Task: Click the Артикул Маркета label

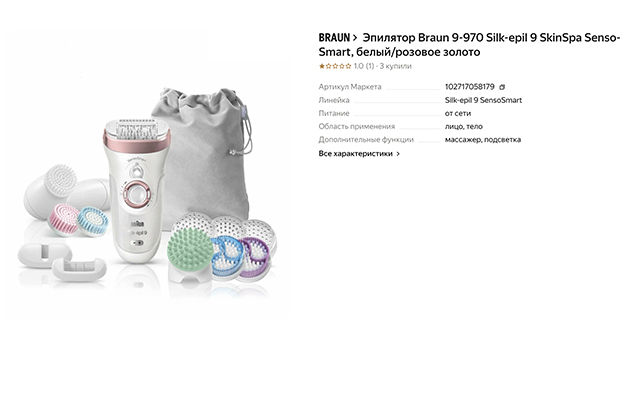Action: coord(350,87)
